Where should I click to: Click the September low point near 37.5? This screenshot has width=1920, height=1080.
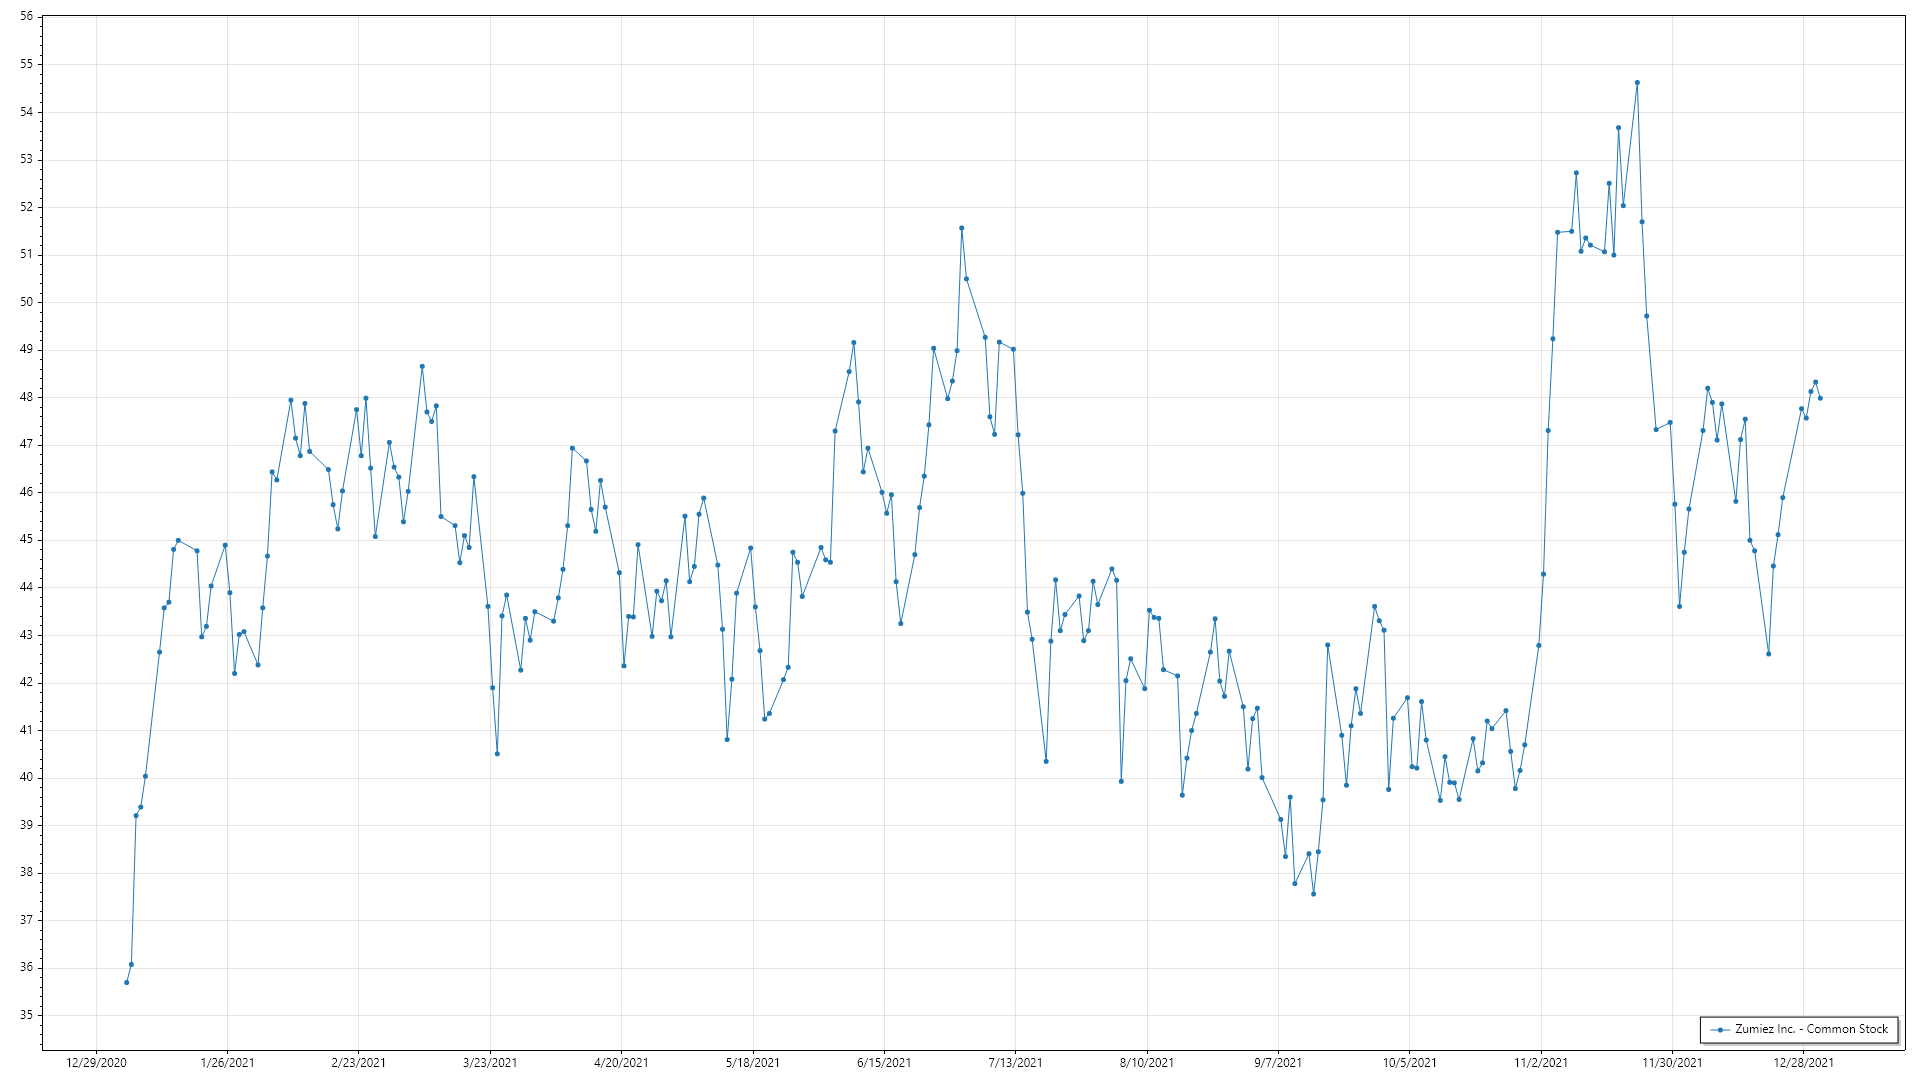click(1313, 894)
